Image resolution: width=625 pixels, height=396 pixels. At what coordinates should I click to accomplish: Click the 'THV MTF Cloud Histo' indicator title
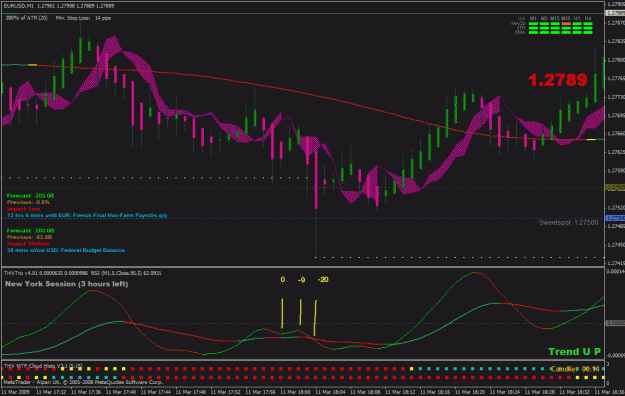pyautogui.click(x=43, y=365)
